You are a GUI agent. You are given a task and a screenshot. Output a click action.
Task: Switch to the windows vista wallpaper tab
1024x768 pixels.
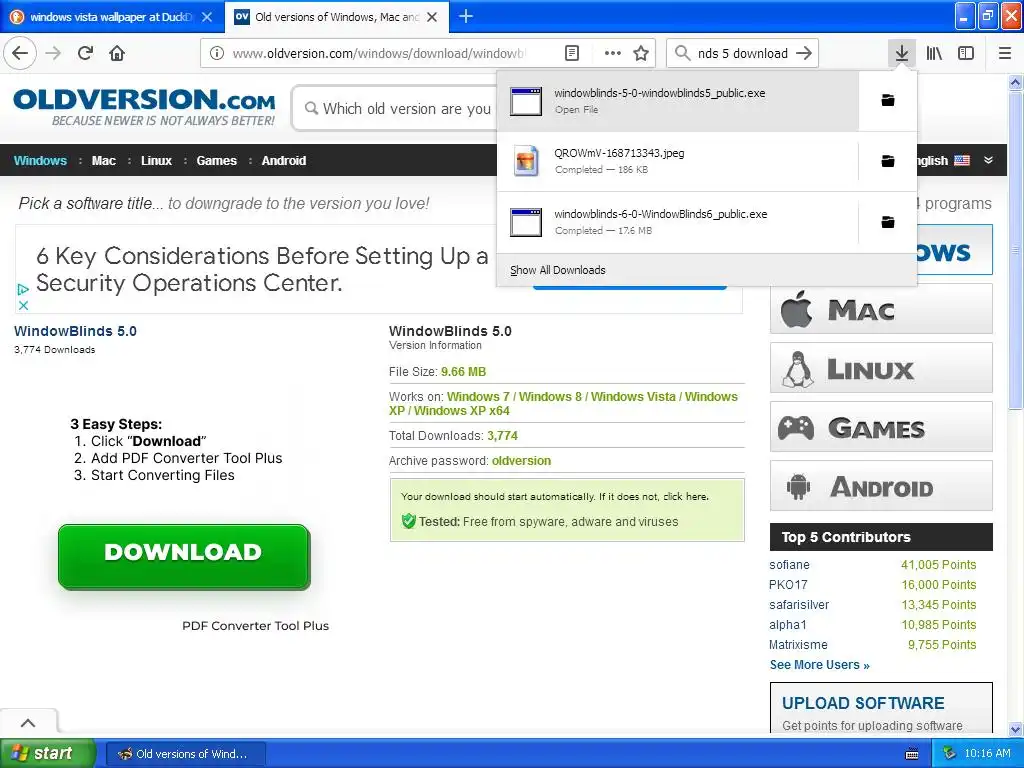coord(112,17)
